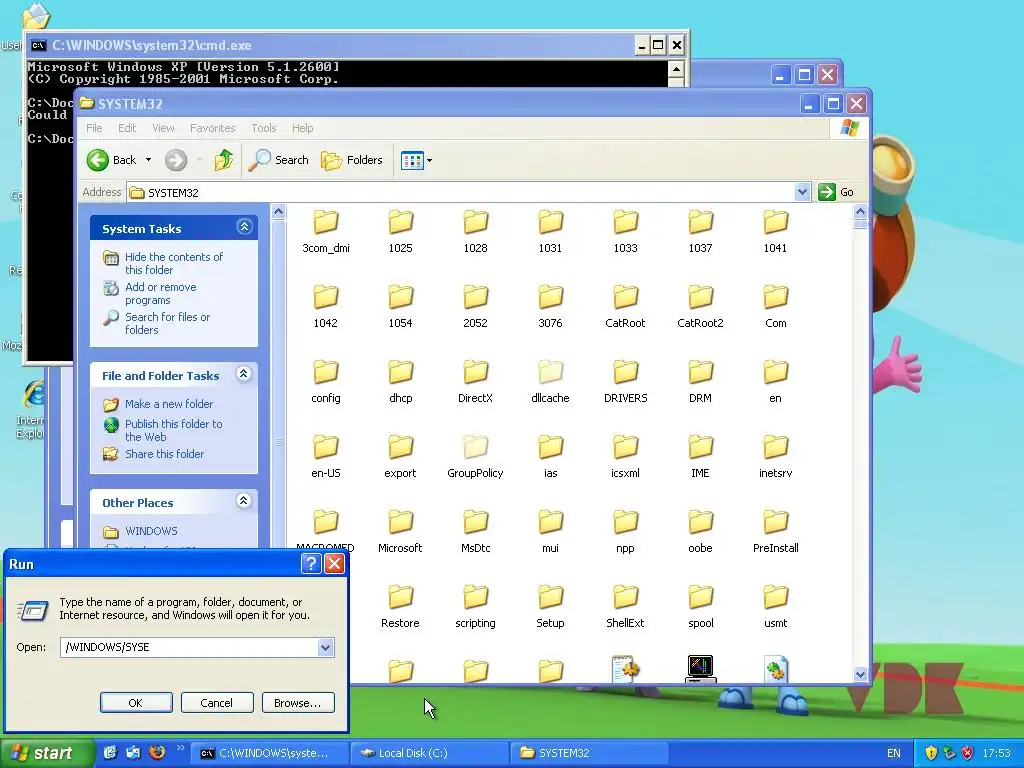Expand the Address bar dropdown
The image size is (1024, 768).
point(802,192)
